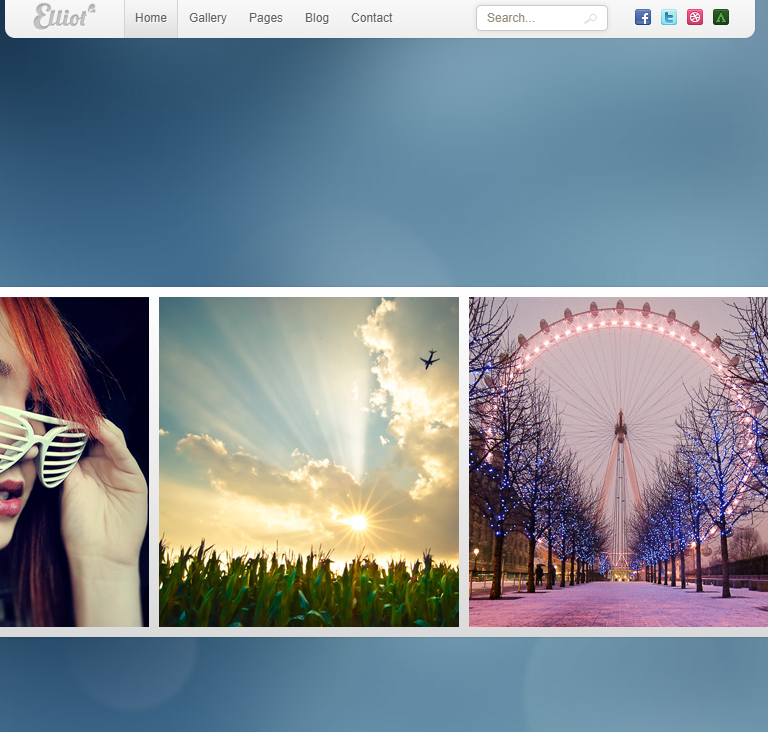This screenshot has height=732, width=768.
Task: Open the Contact menu item
Action: click(x=372, y=18)
